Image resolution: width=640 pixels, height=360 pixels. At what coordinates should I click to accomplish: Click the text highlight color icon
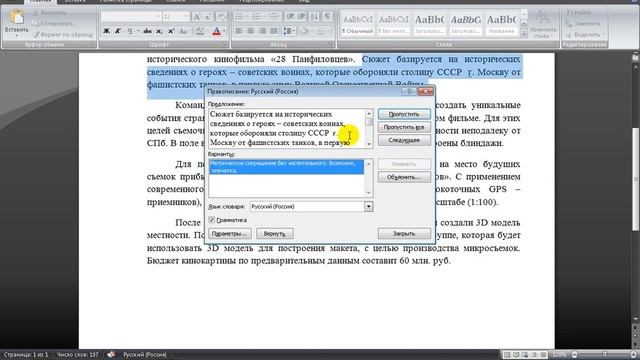click(200, 31)
